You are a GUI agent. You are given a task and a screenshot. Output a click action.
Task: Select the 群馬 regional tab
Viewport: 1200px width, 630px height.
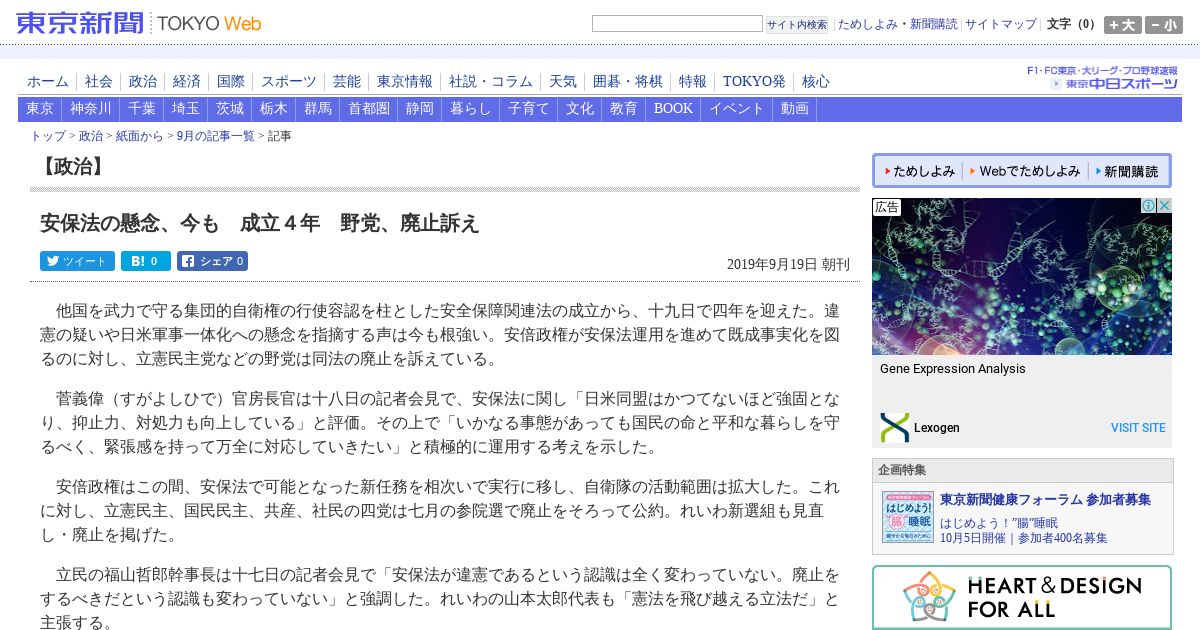click(318, 109)
